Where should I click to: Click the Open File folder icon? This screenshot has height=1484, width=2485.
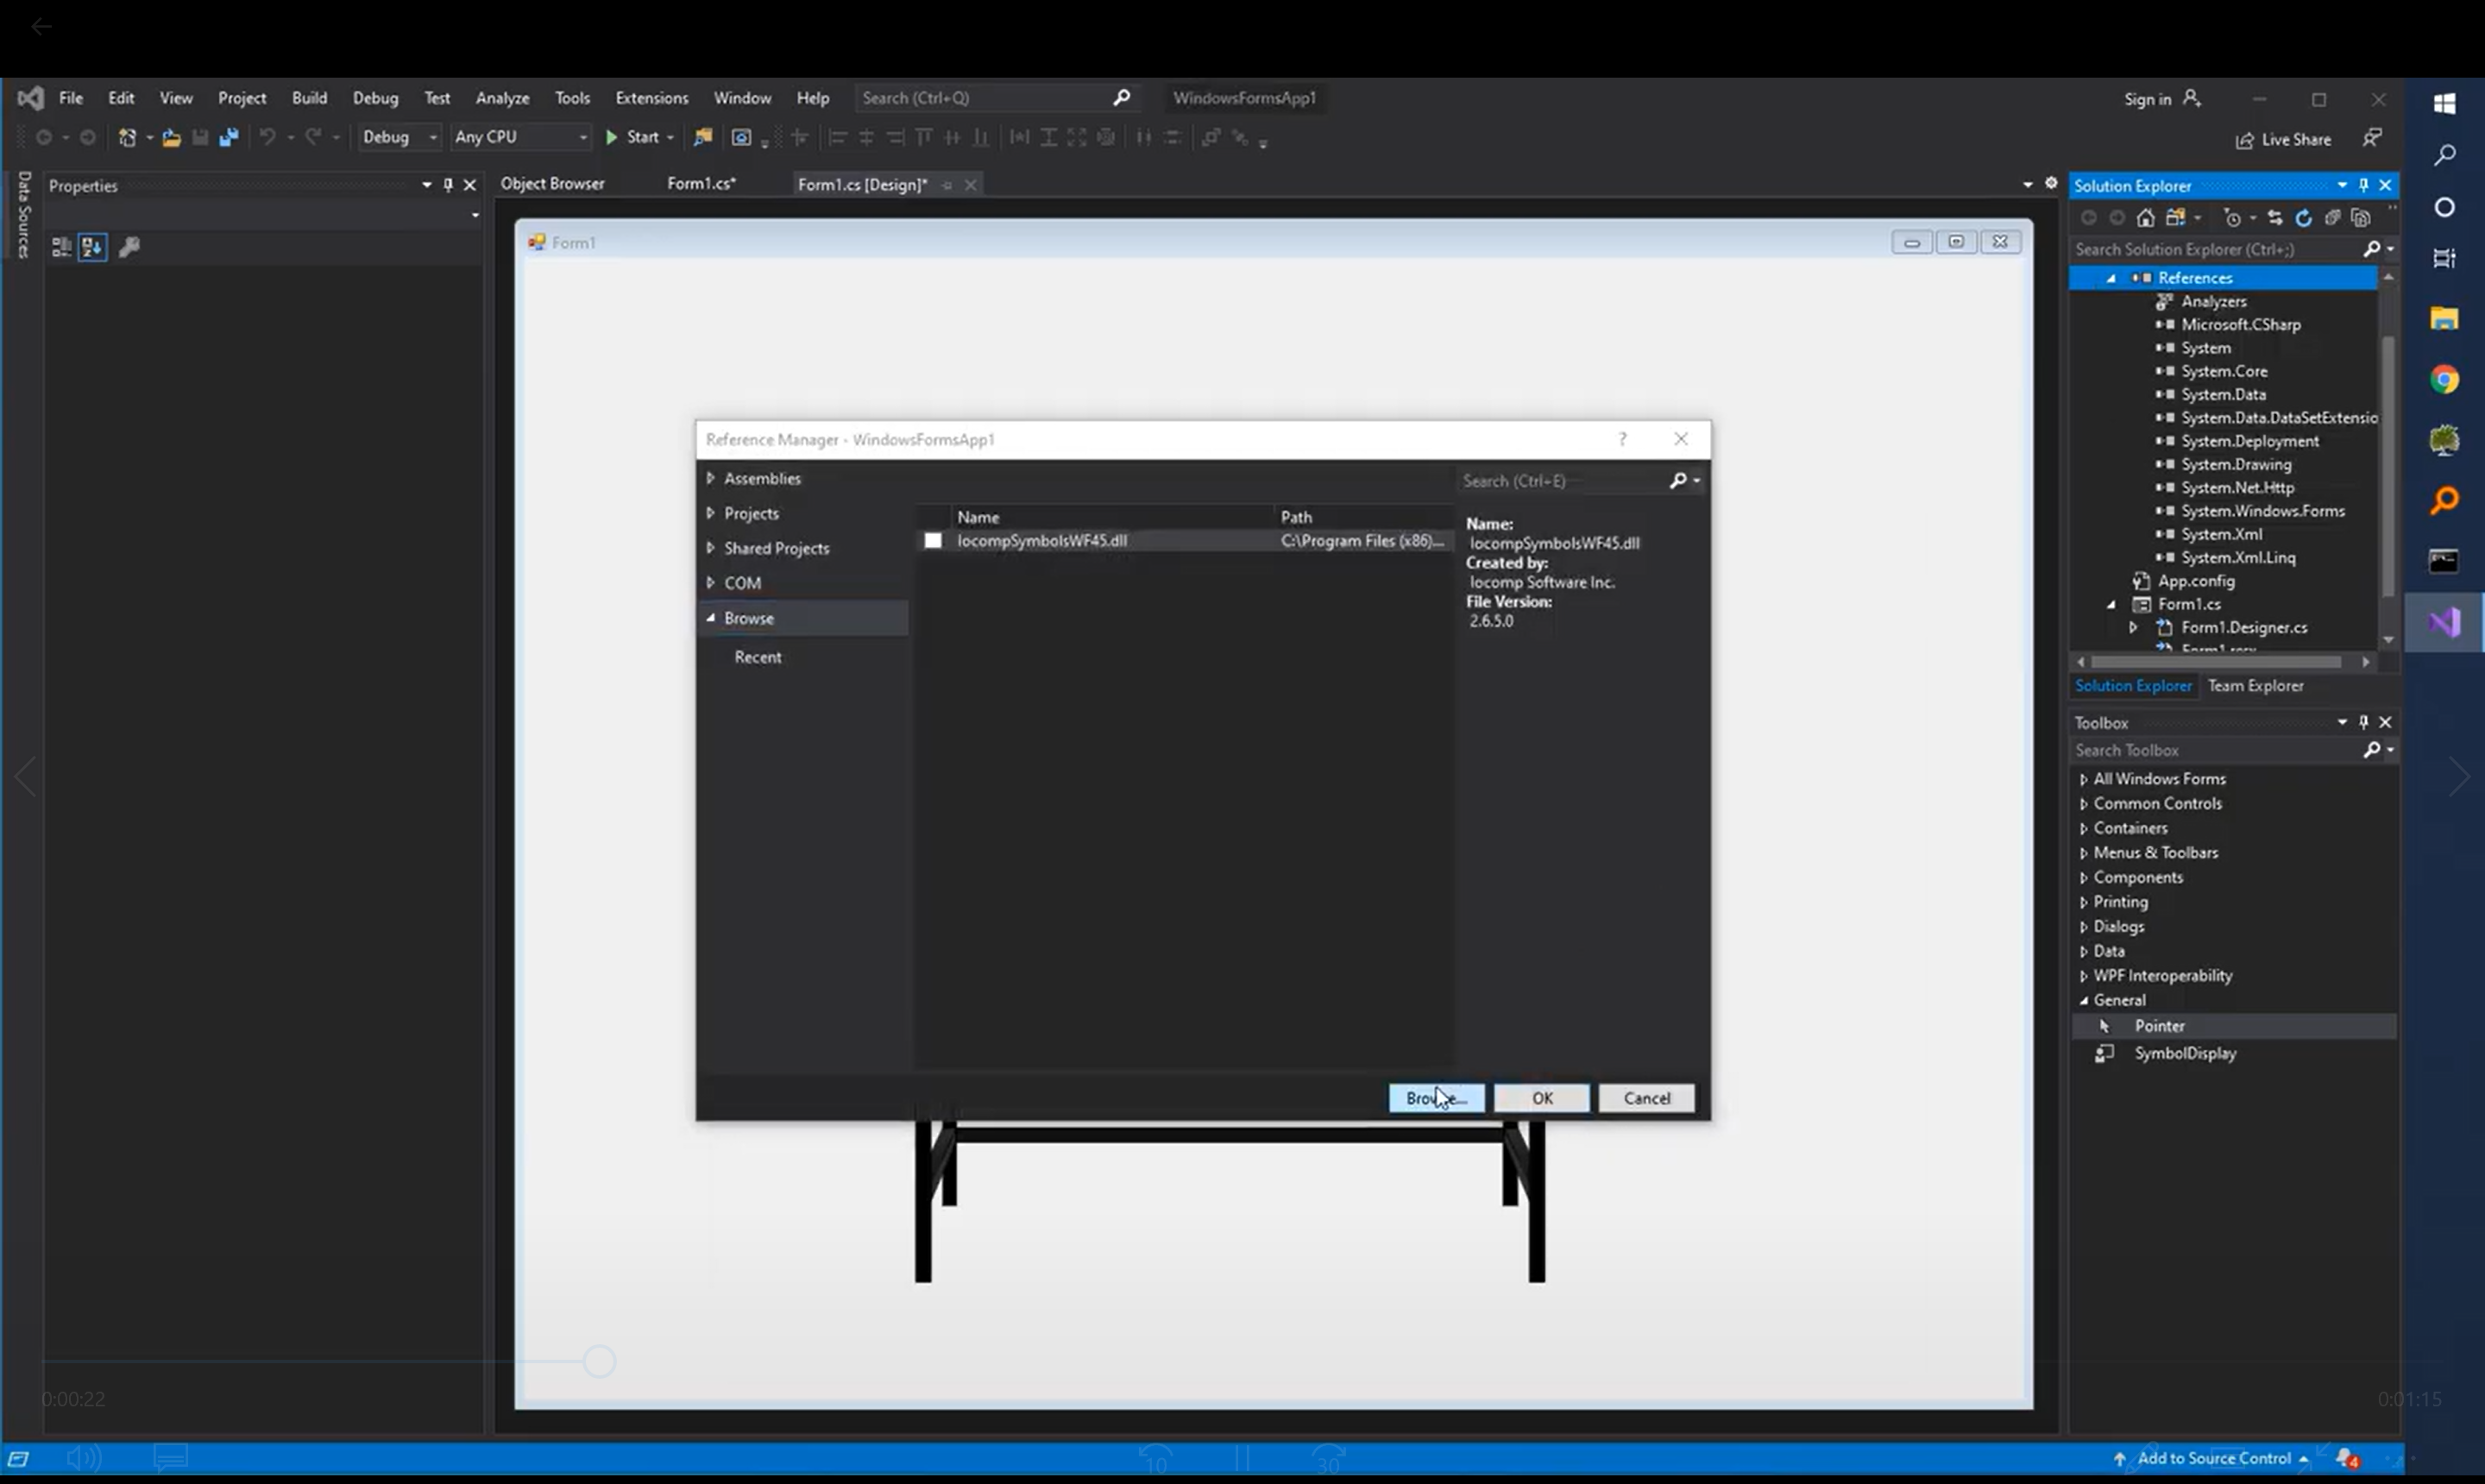[x=171, y=138]
